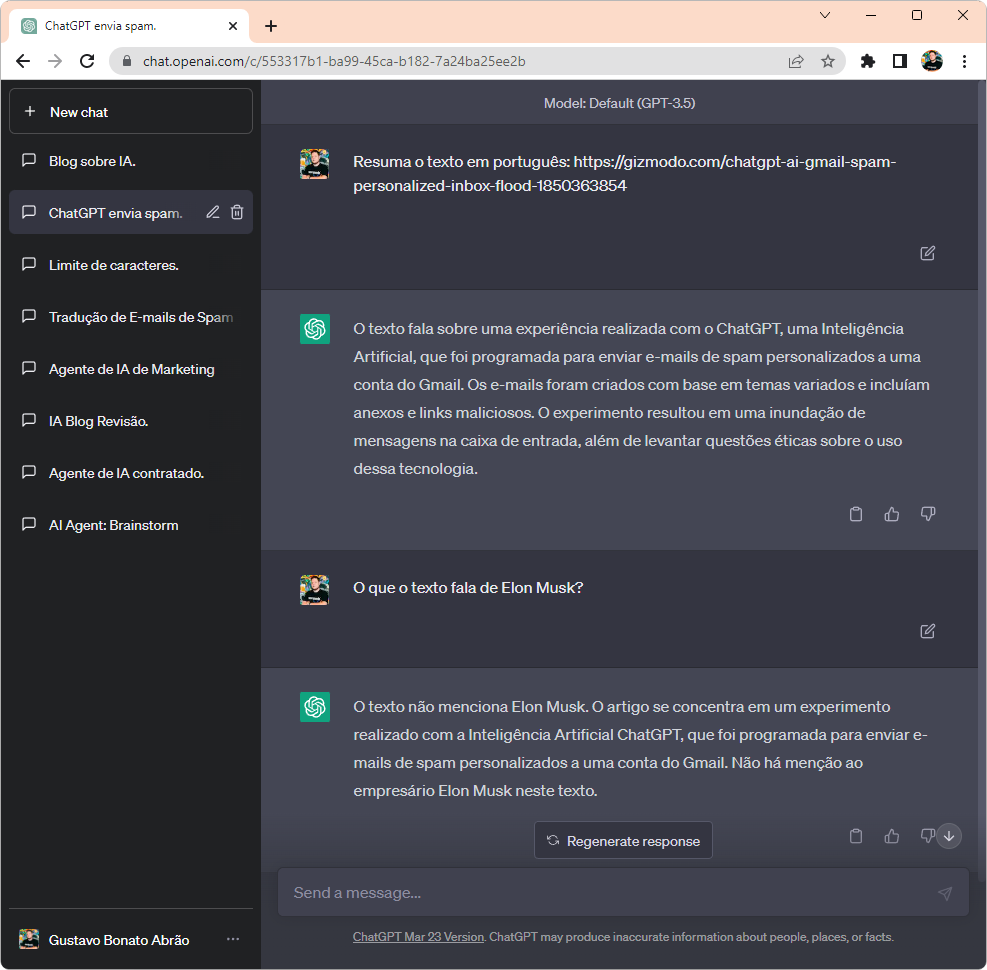
Task: Open the browser Extensions puzzle icon
Action: point(867,61)
